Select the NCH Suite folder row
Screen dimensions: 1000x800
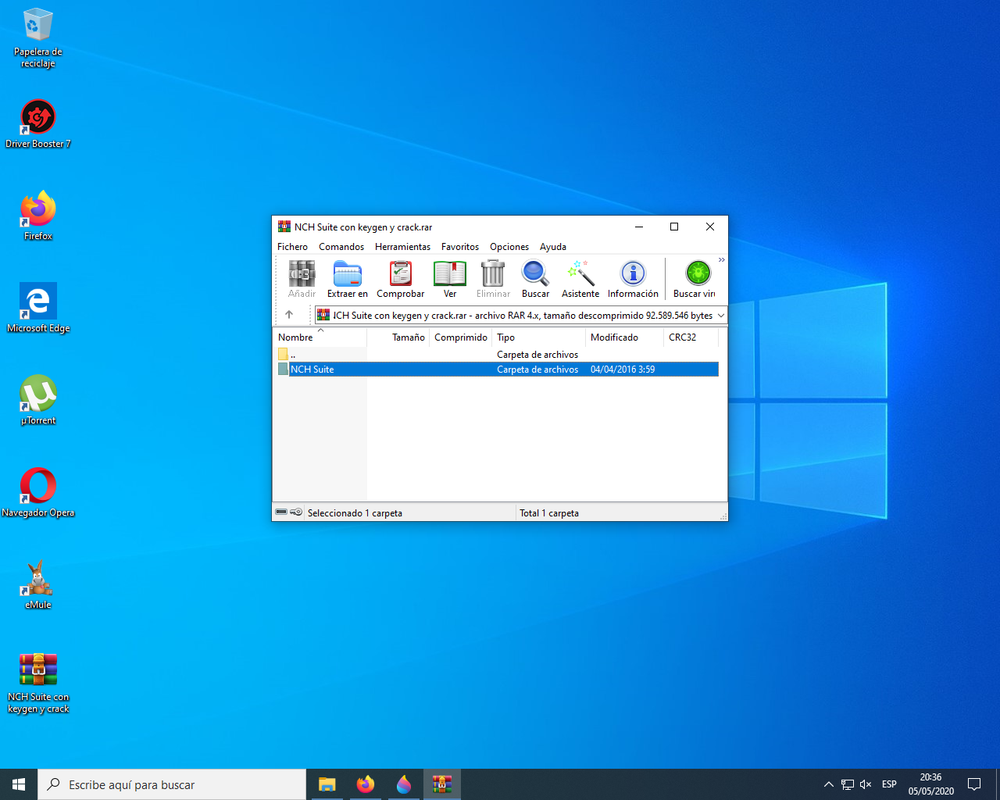pyautogui.click(x=497, y=369)
